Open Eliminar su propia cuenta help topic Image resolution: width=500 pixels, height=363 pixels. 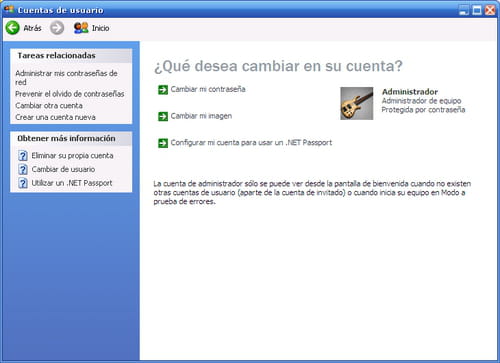(72, 156)
